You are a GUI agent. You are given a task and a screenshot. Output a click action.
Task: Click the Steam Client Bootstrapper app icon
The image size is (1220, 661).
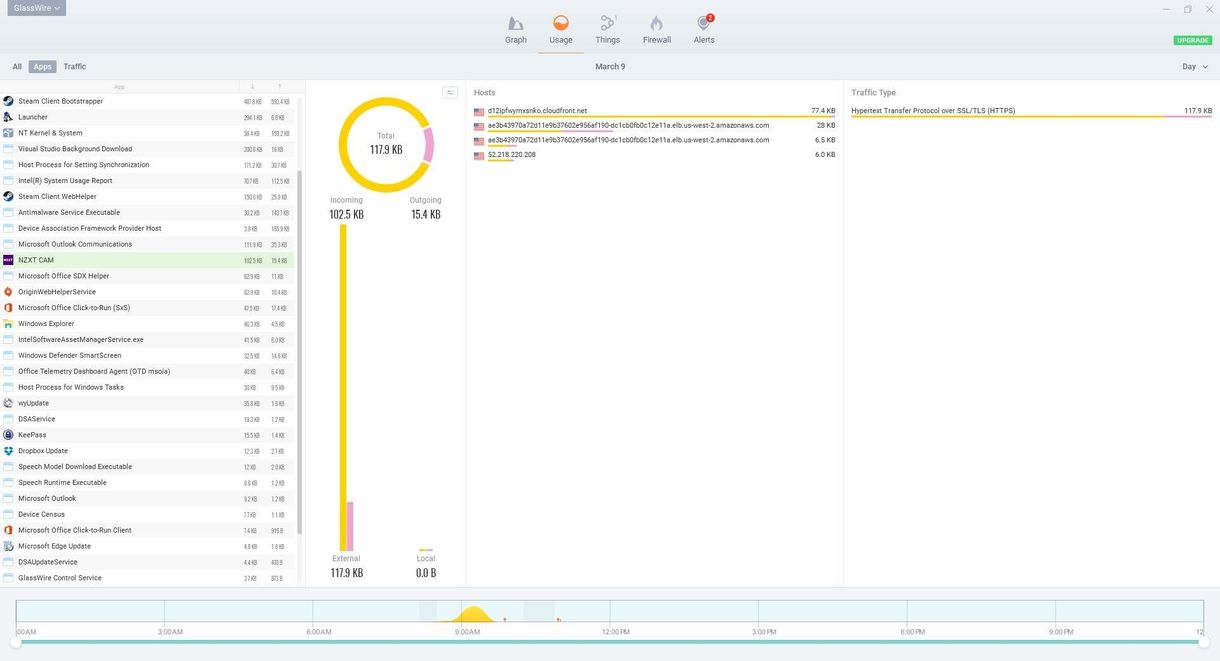8,101
